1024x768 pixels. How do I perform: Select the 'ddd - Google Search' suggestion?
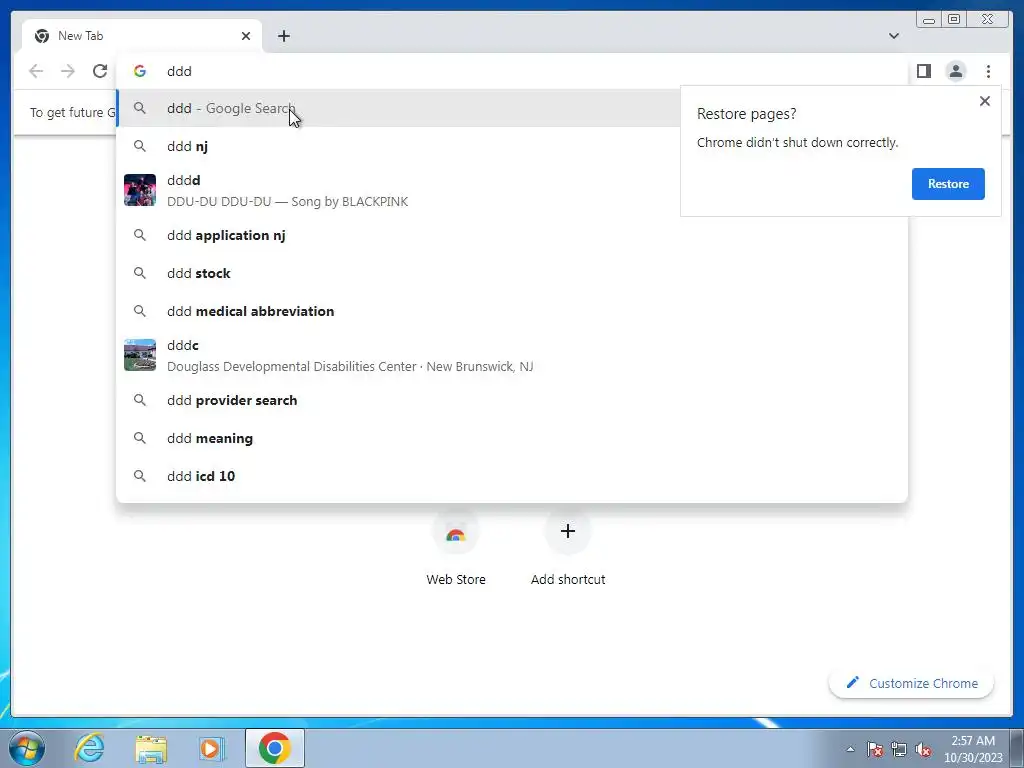398,108
